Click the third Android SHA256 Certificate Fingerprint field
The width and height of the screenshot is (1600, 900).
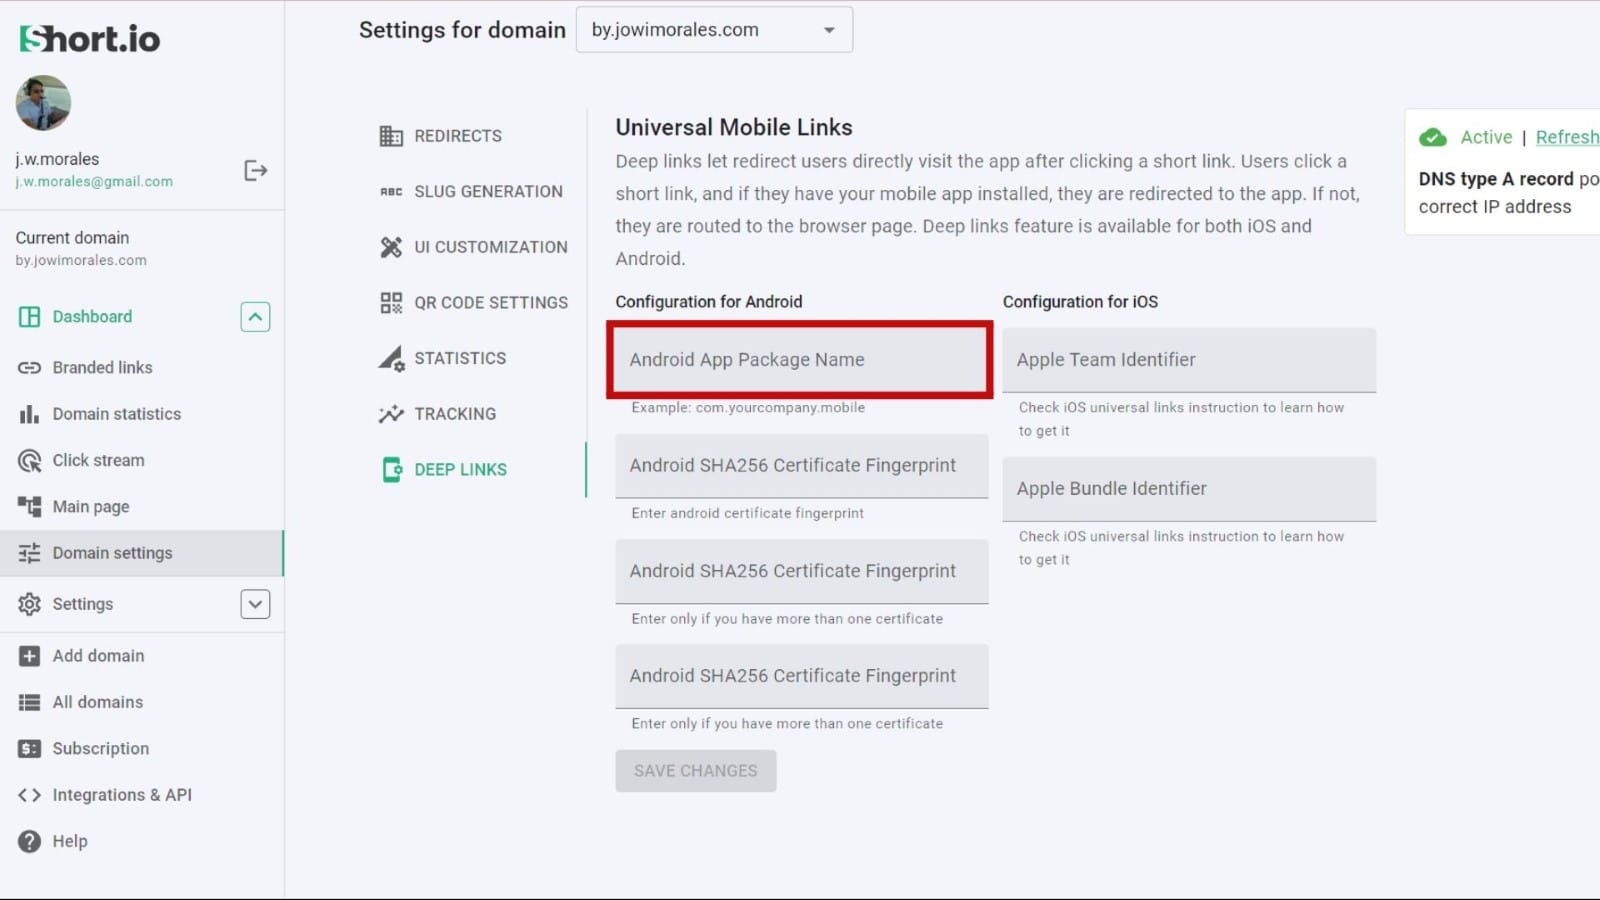801,676
